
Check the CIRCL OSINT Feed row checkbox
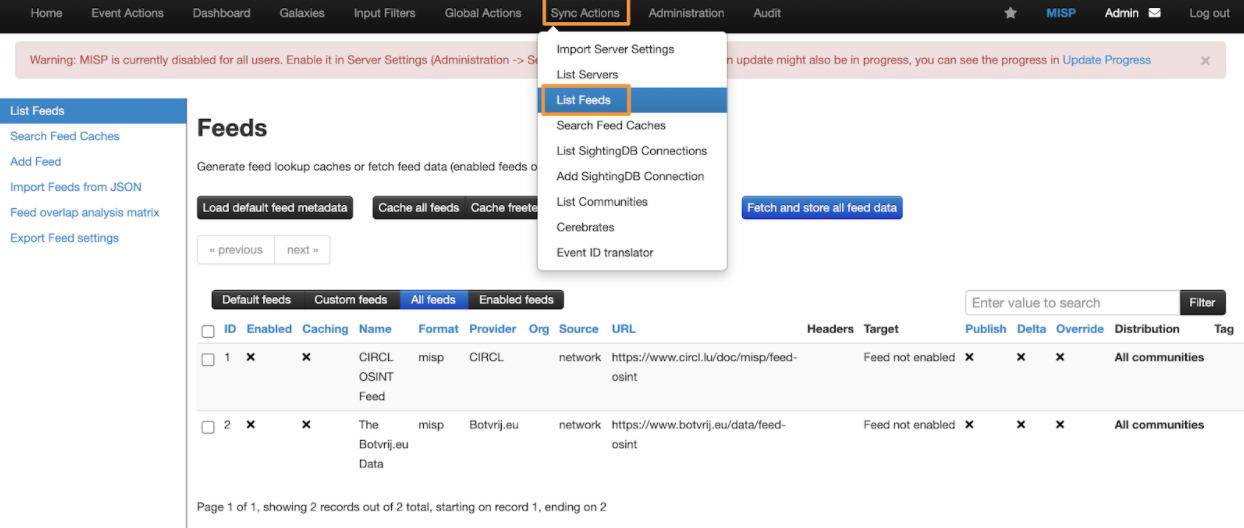208,359
